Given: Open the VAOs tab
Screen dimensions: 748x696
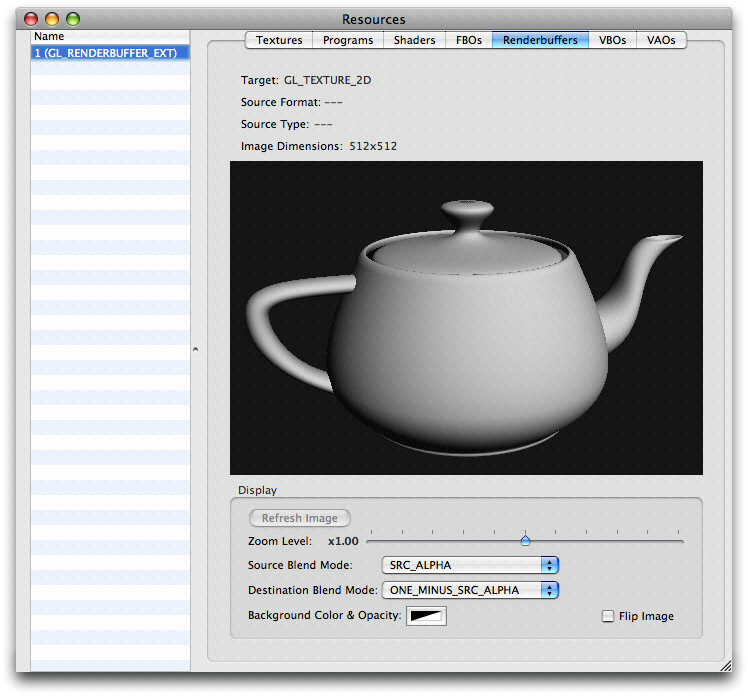Looking at the screenshot, I should click(661, 40).
